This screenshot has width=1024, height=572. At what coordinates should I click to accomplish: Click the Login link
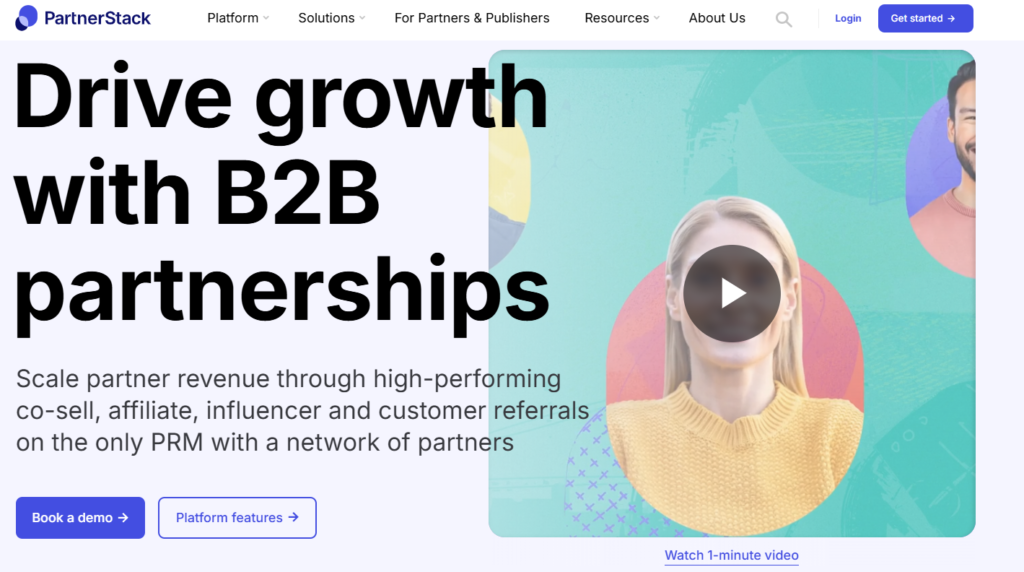tap(848, 18)
